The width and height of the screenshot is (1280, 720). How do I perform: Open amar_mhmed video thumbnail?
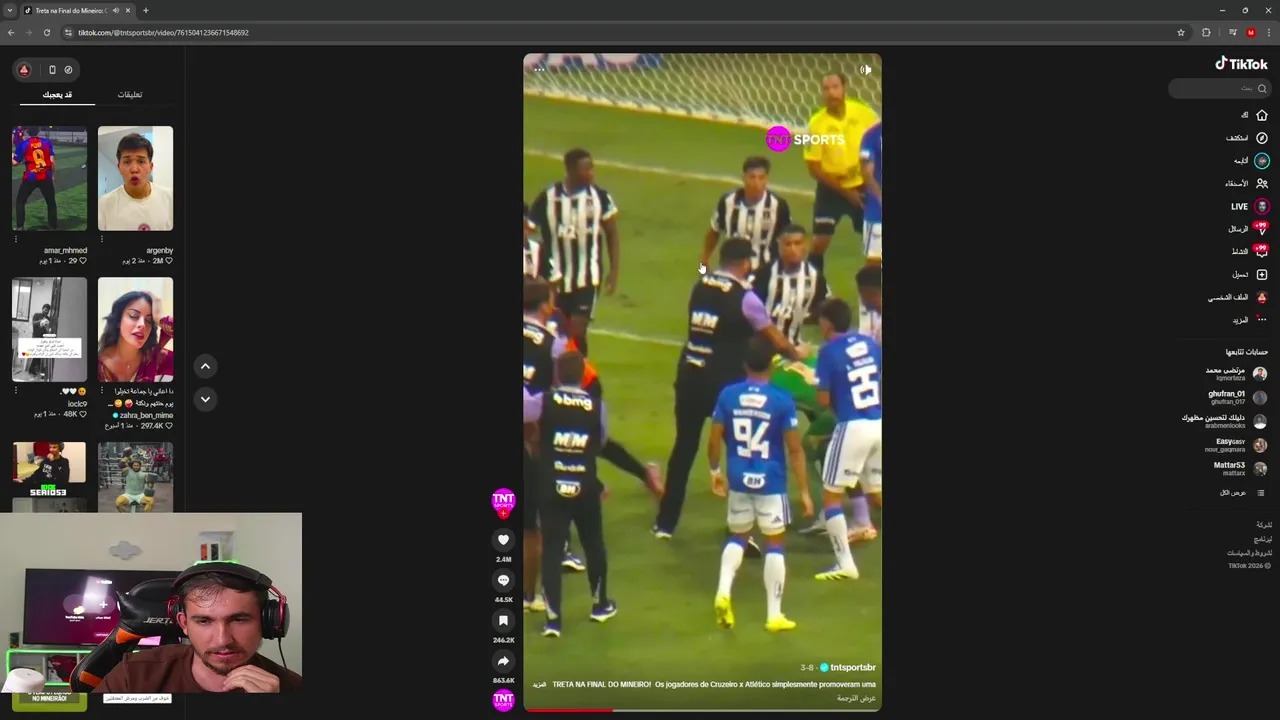49,179
